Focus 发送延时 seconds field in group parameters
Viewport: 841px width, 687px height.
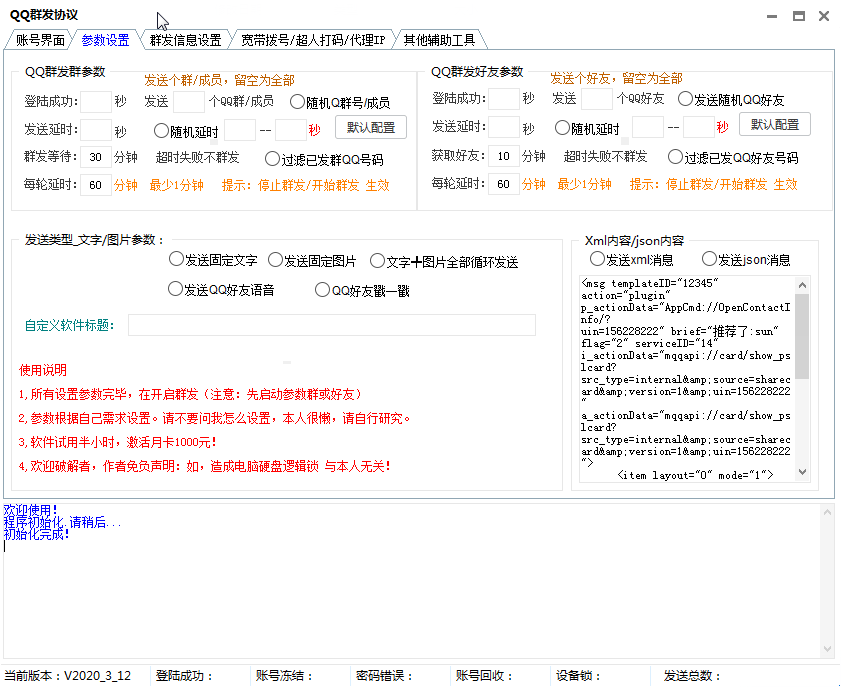[95, 130]
